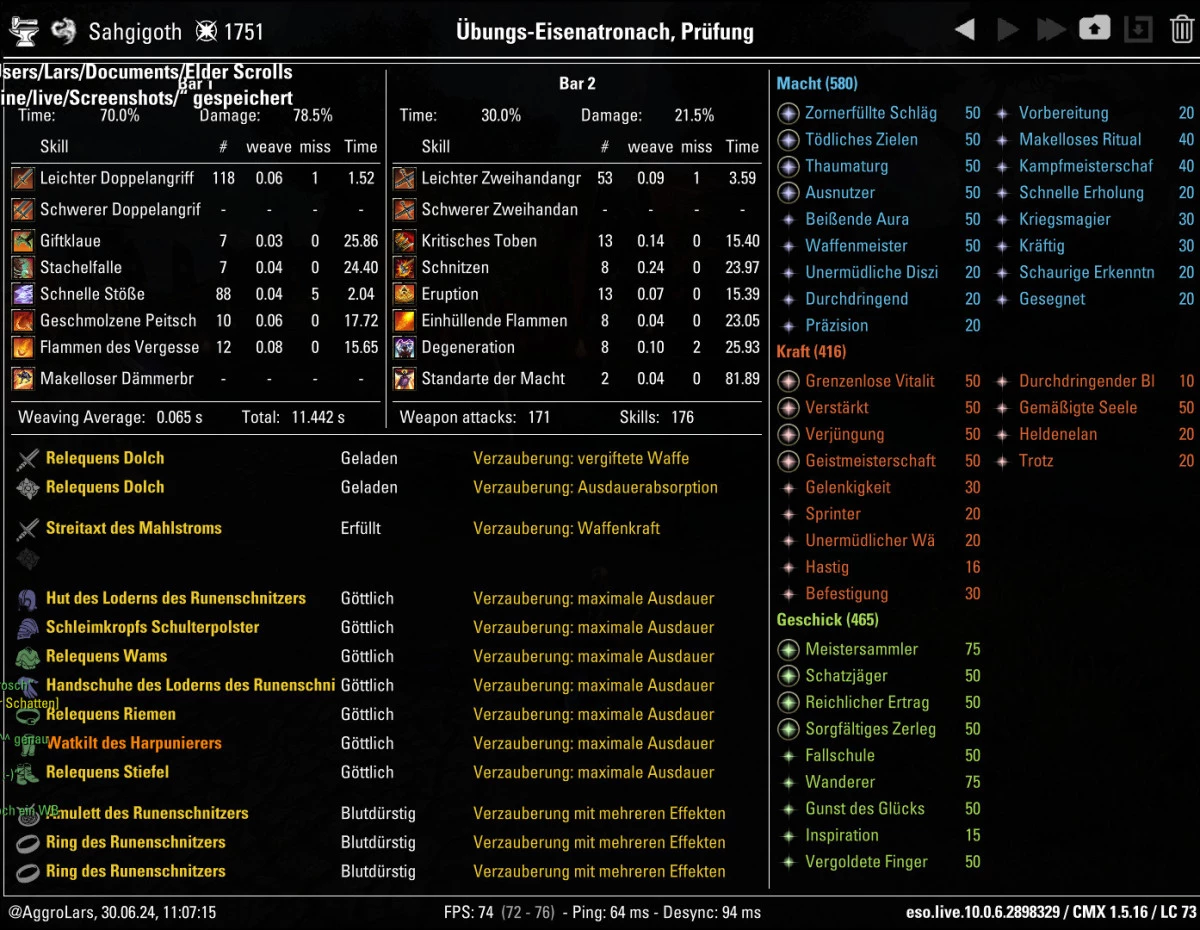Click the champion points icon near 1751

click(206, 31)
